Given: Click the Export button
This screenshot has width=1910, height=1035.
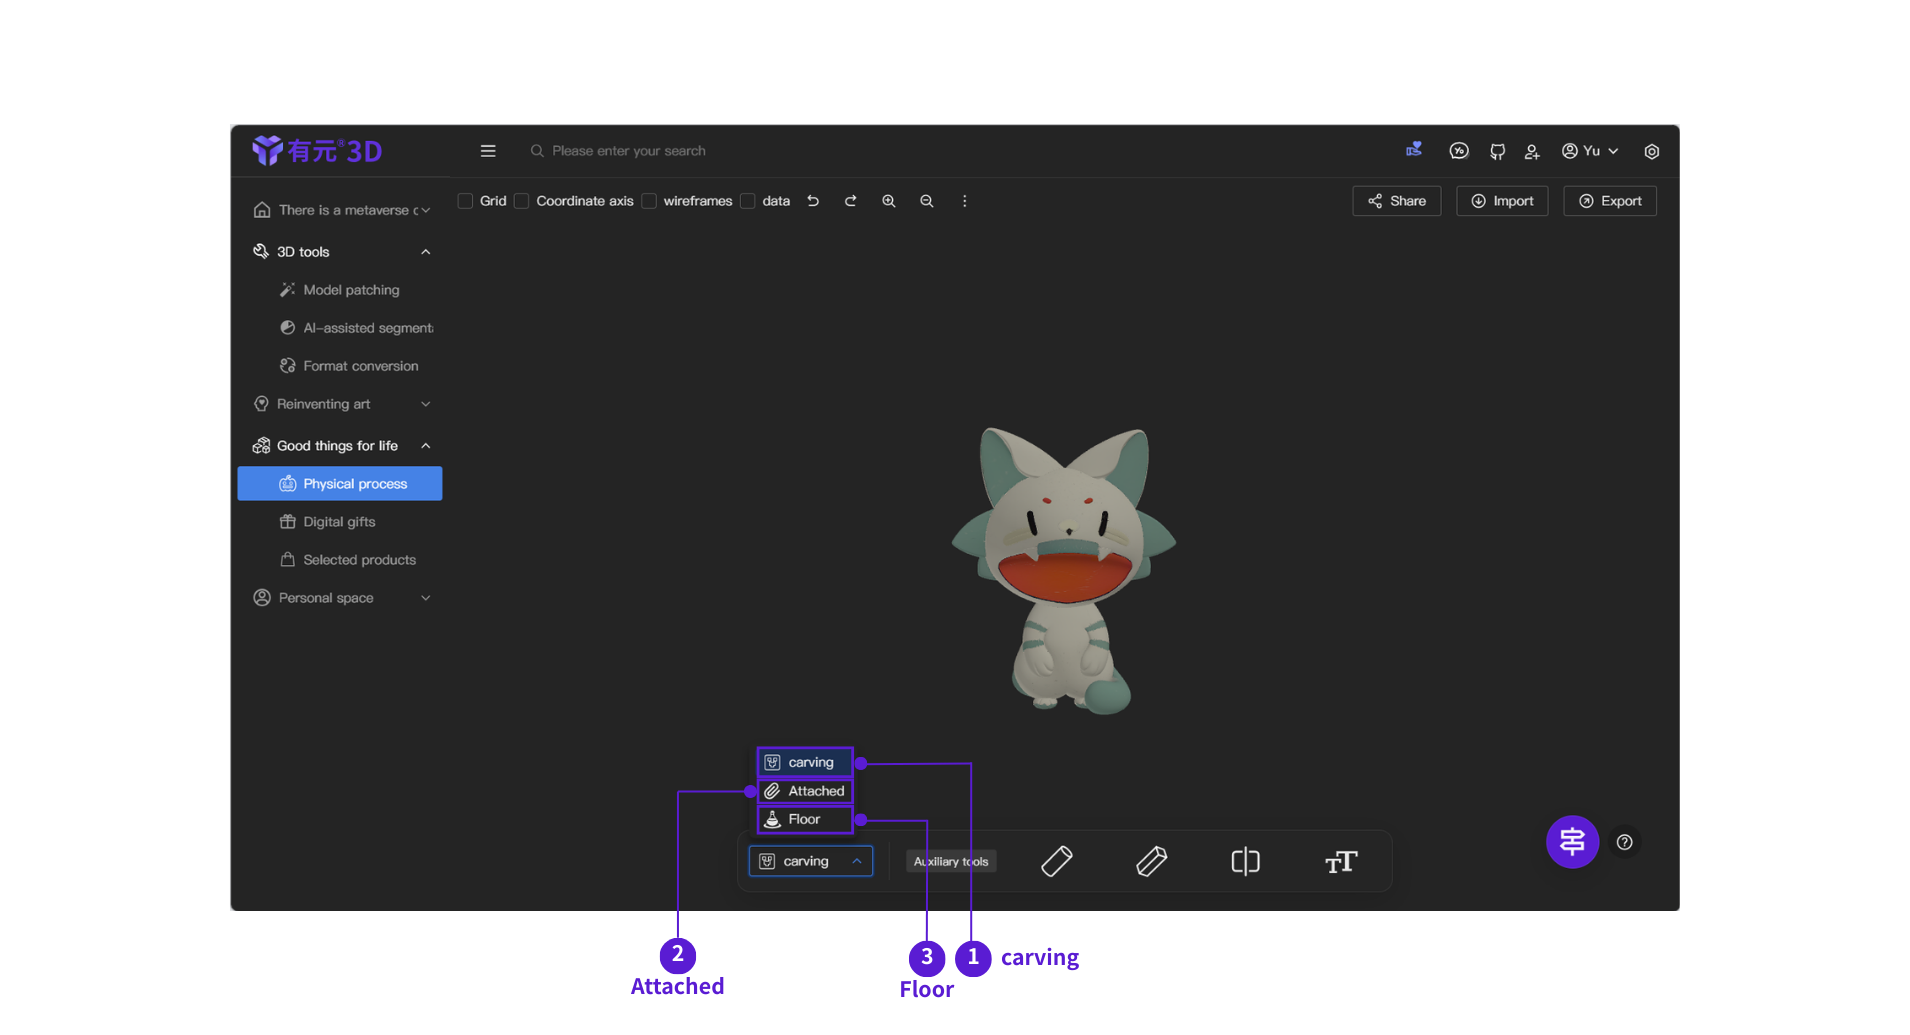Looking at the screenshot, I should 1609,201.
